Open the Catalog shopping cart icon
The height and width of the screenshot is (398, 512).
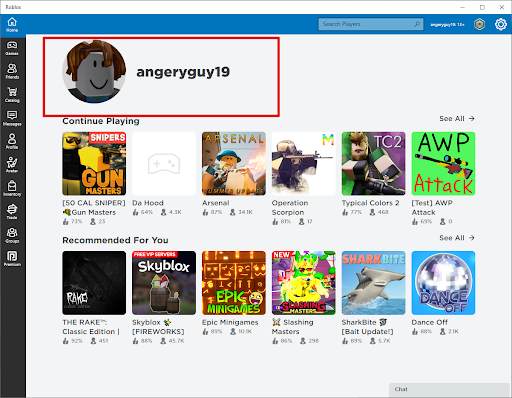[12, 95]
